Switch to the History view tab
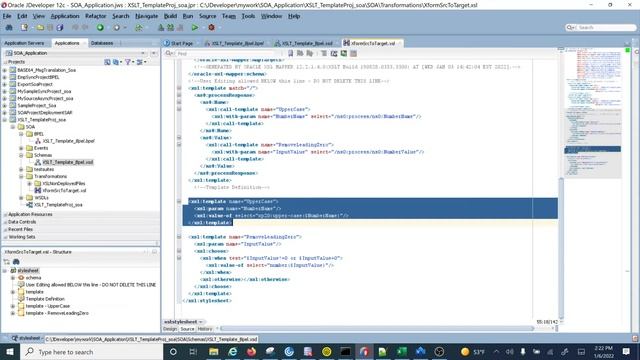This screenshot has height=360, width=640. [x=205, y=329]
